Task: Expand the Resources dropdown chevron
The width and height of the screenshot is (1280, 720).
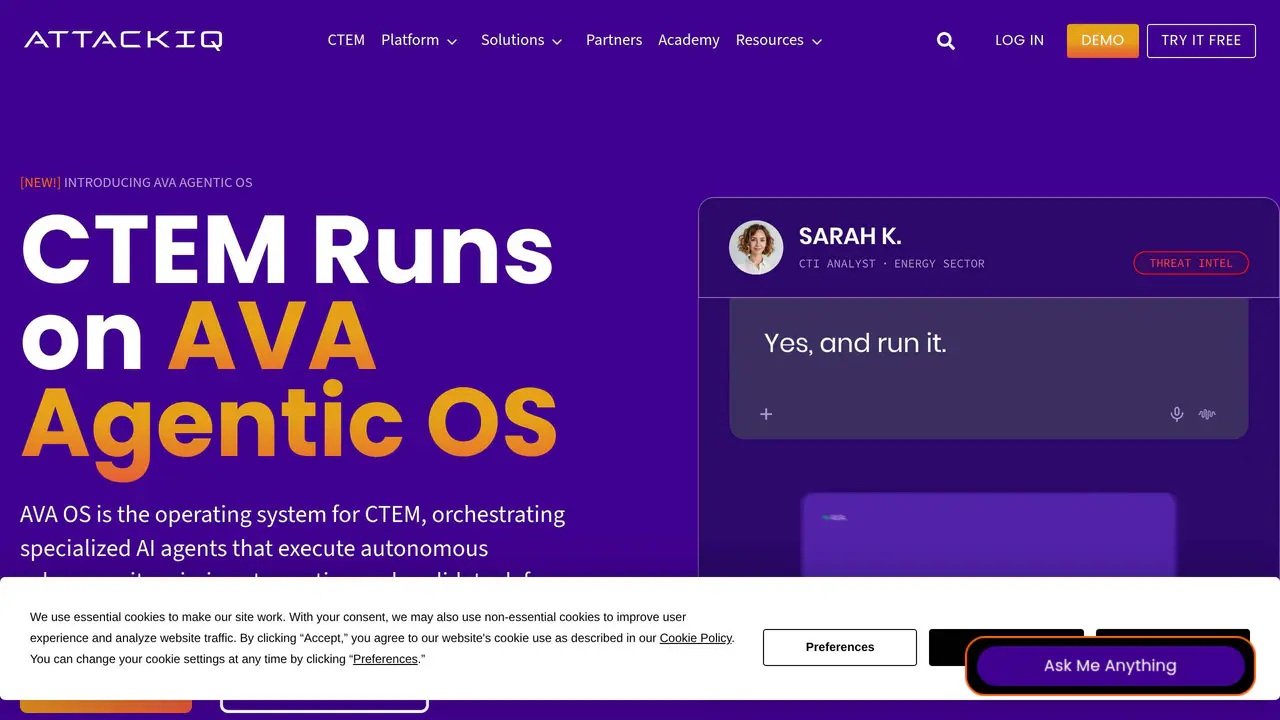Action: (817, 42)
